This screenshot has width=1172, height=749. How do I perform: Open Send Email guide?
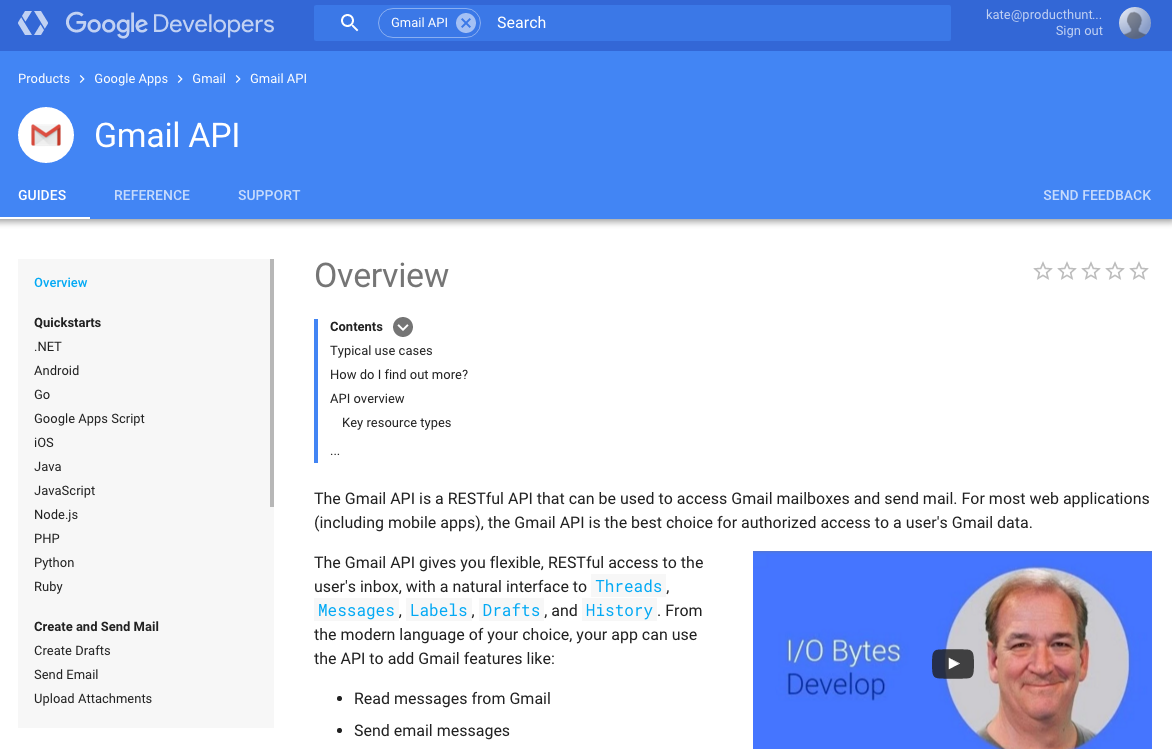pyautogui.click(x=66, y=674)
